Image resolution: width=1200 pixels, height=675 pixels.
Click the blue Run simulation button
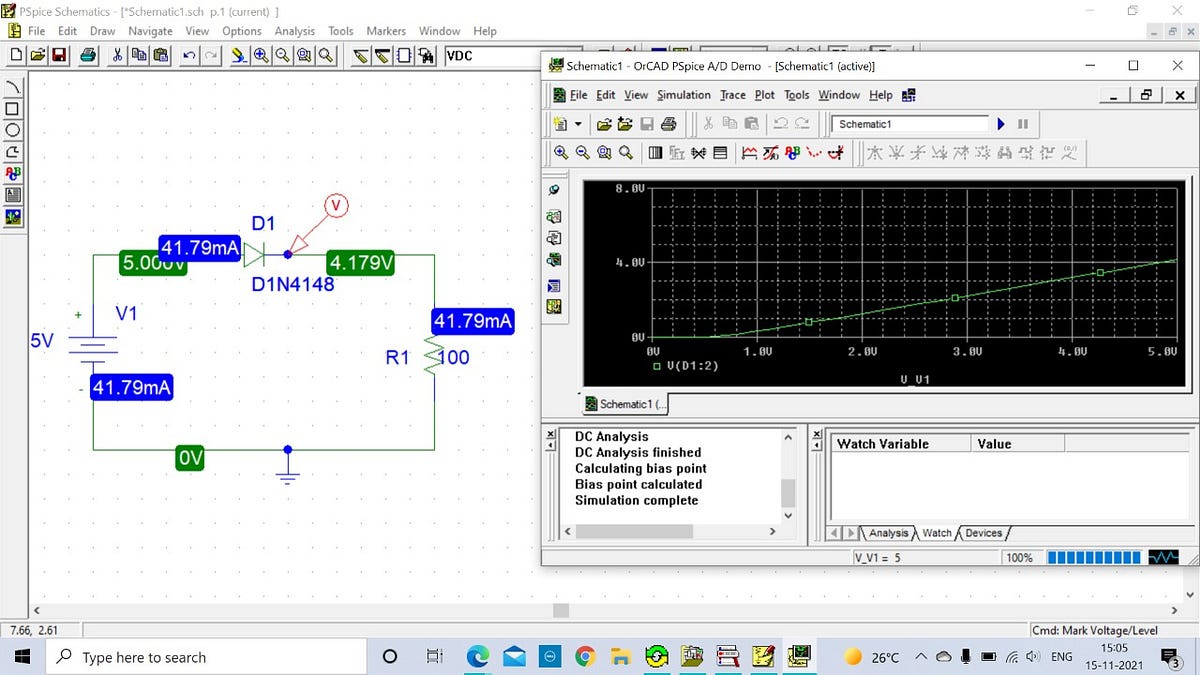[1001, 123]
